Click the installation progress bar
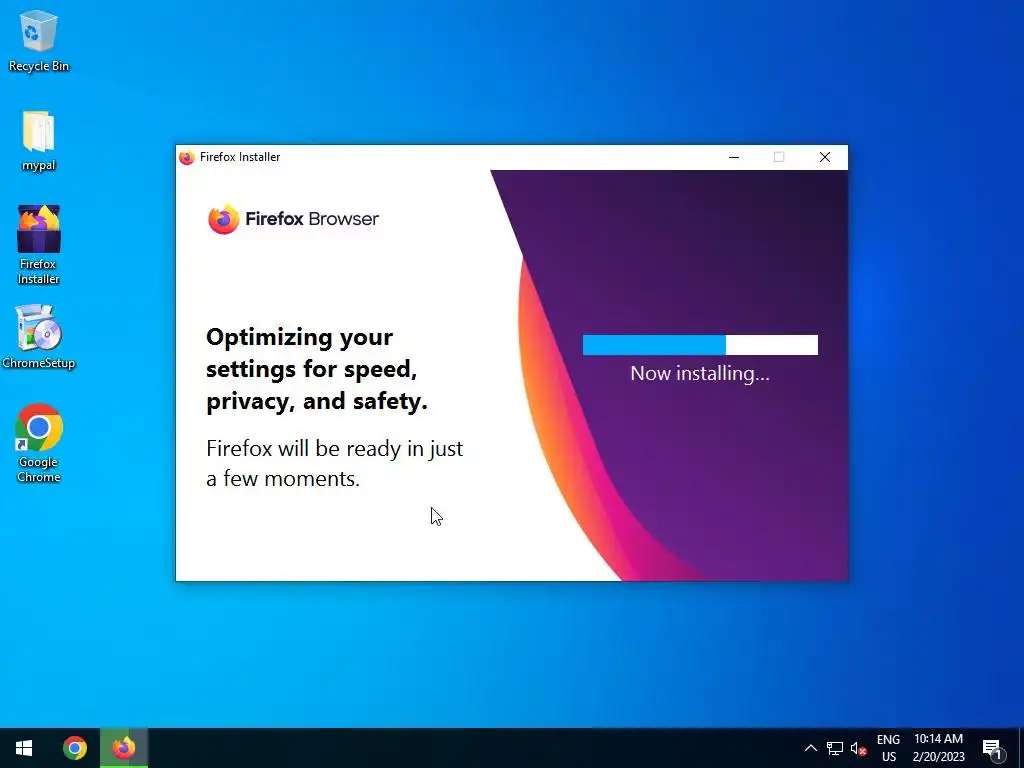 click(x=700, y=345)
